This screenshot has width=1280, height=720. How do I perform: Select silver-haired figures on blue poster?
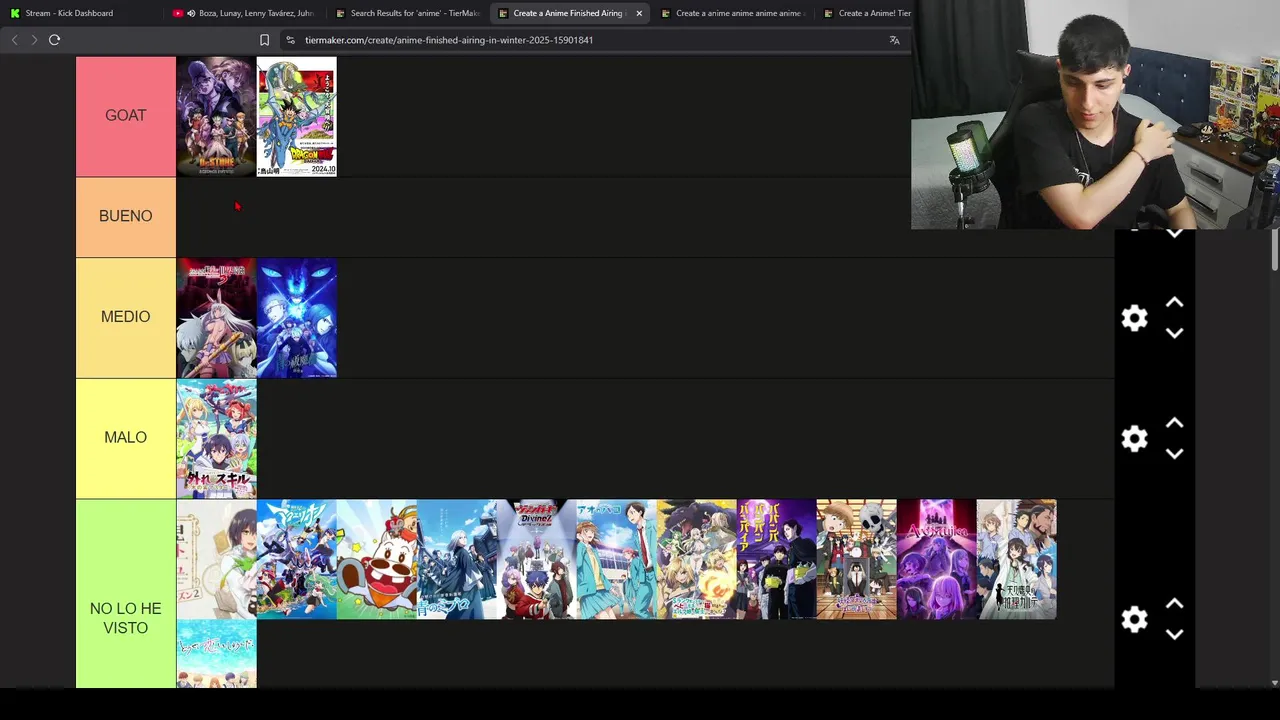457,559
